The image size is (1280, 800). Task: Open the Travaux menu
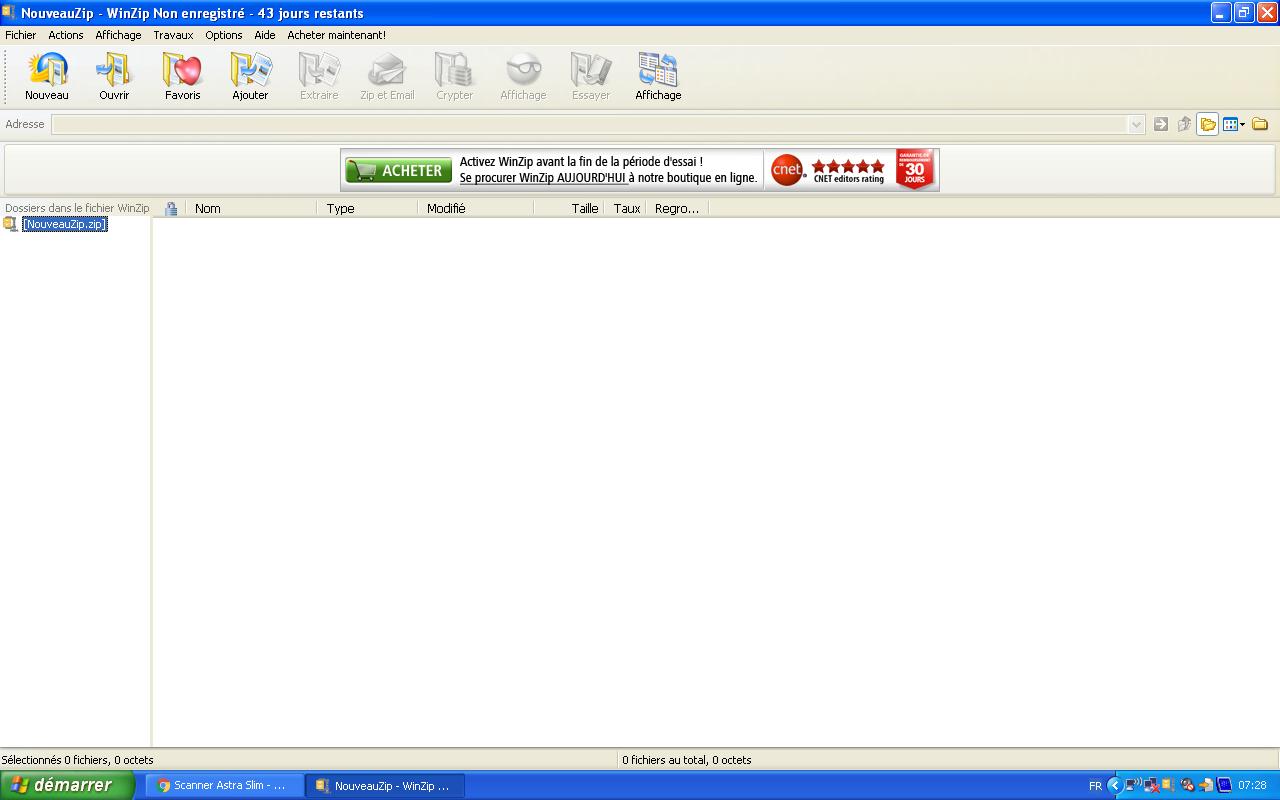(x=173, y=35)
